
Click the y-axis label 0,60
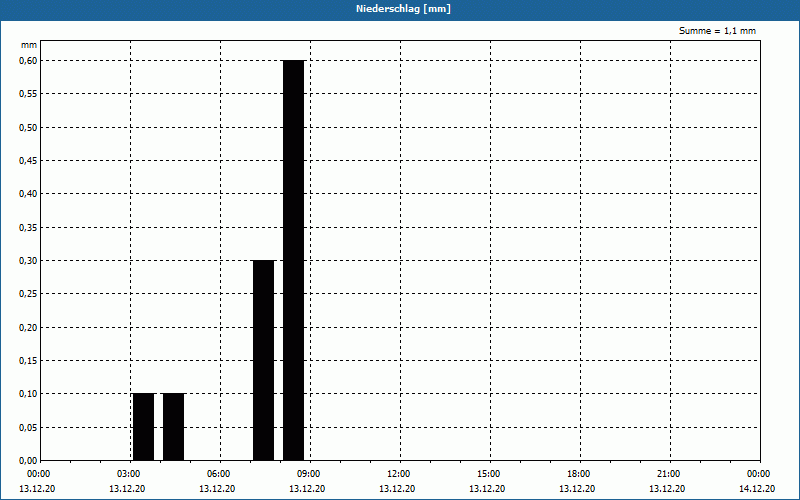click(x=28, y=61)
